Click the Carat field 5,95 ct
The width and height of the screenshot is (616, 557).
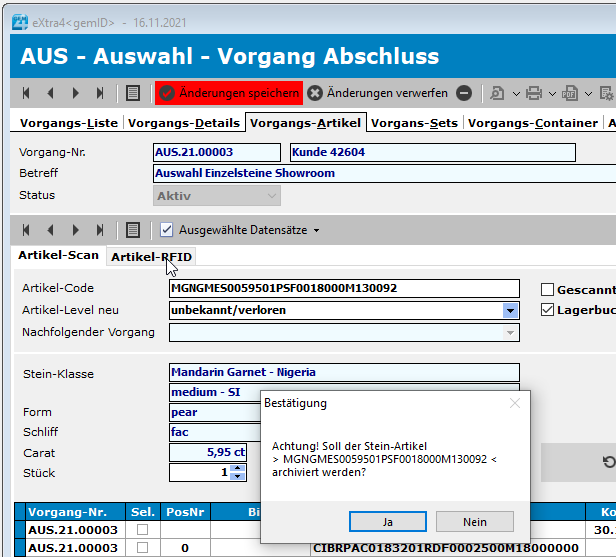208,453
